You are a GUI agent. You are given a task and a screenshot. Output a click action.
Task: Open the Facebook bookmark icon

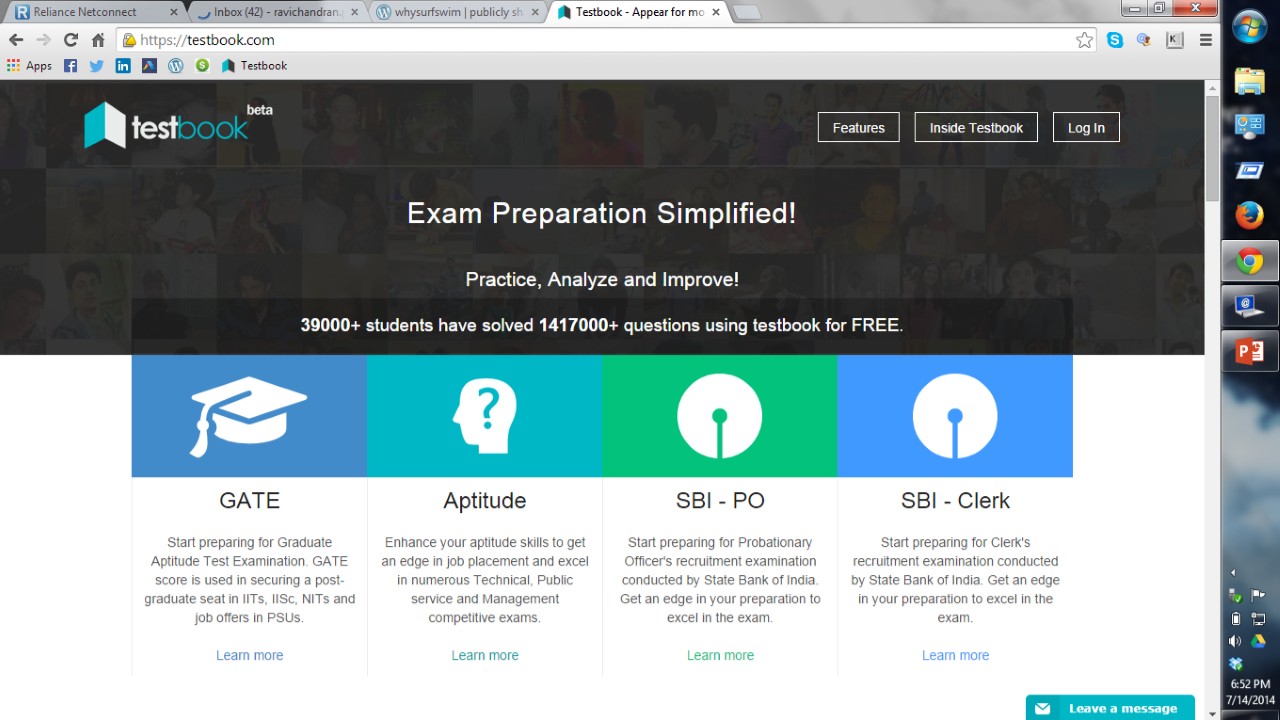pyautogui.click(x=70, y=66)
